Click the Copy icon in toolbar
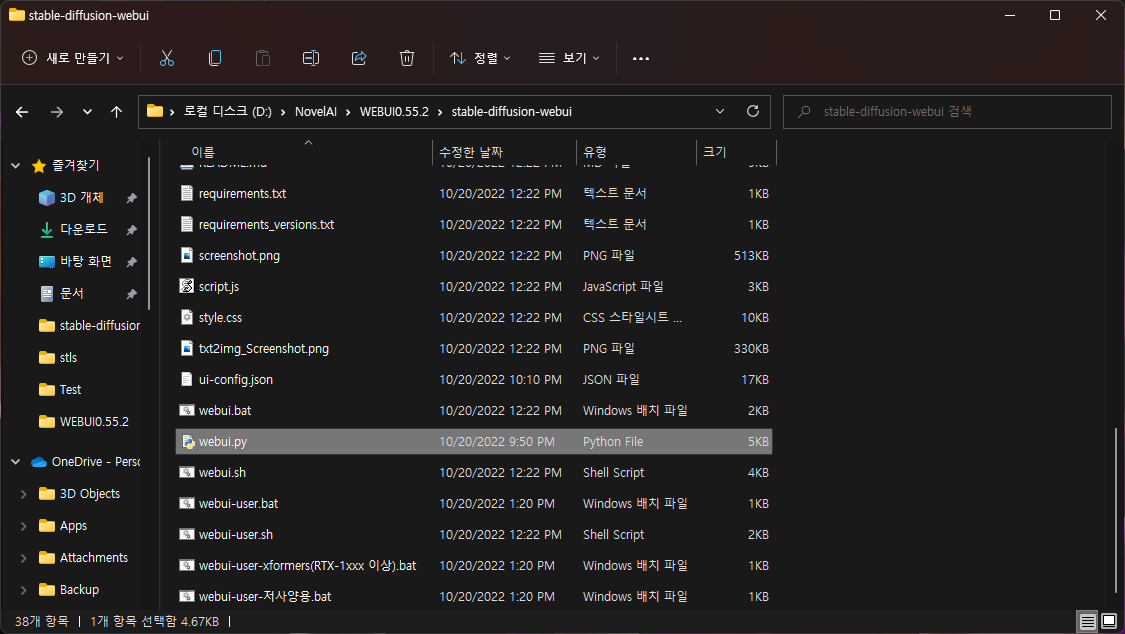Screen dimensions: 1125x634 pyautogui.click(x=215, y=58)
